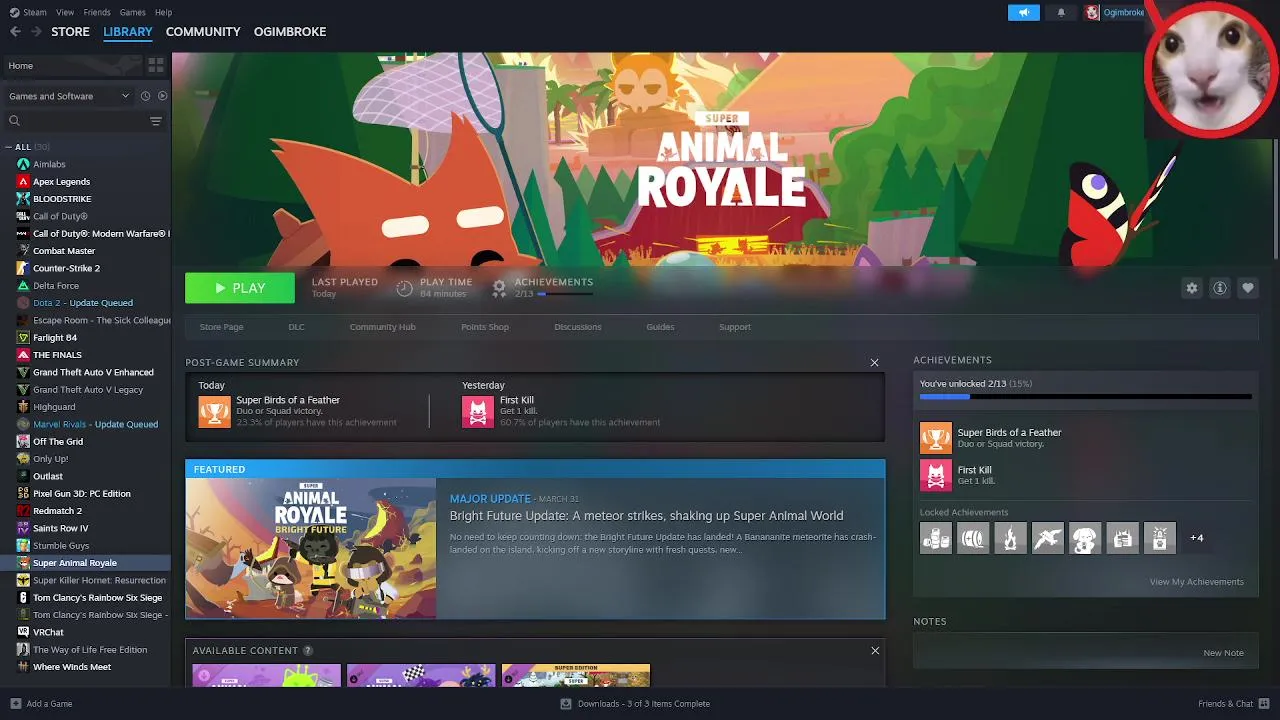Open the Community Hub link
Image resolution: width=1280 pixels, height=720 pixels.
click(x=382, y=327)
